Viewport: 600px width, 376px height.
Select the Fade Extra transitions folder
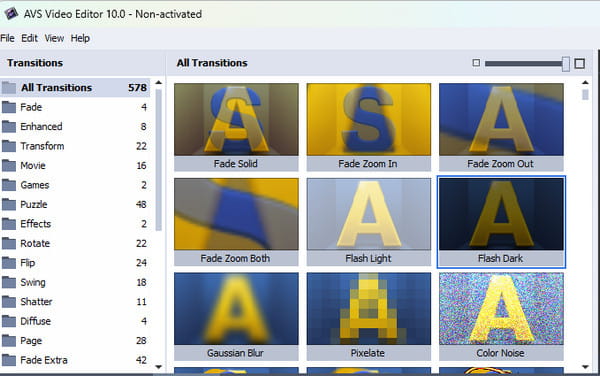click(75, 360)
